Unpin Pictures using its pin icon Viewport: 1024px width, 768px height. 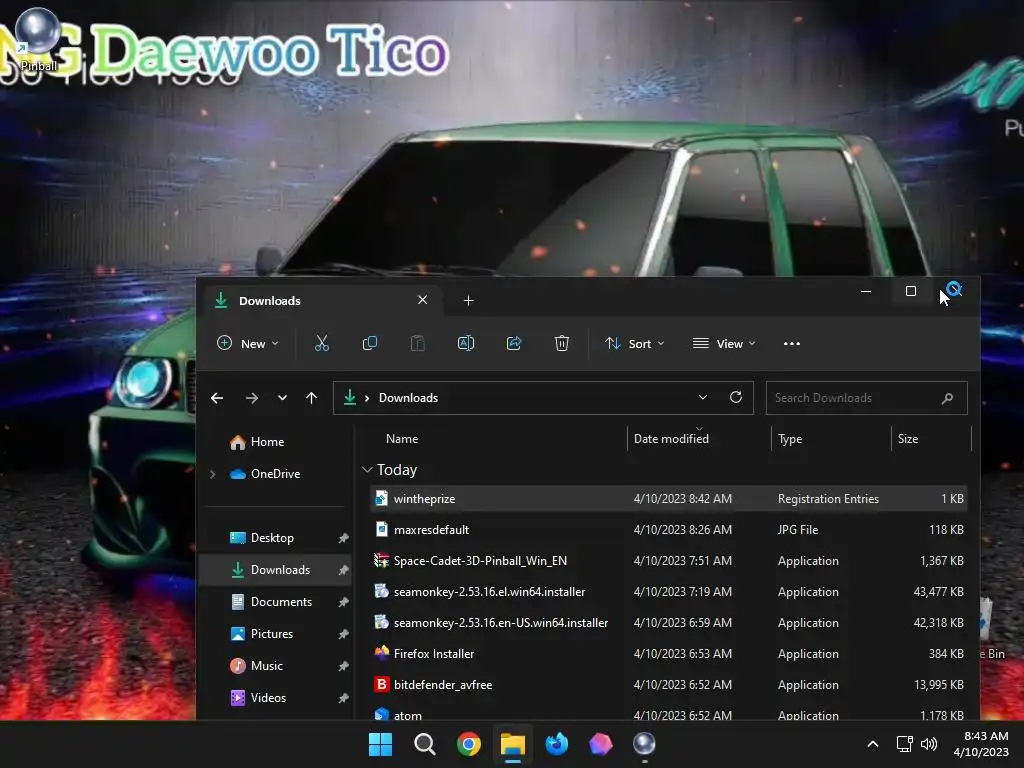click(x=343, y=634)
